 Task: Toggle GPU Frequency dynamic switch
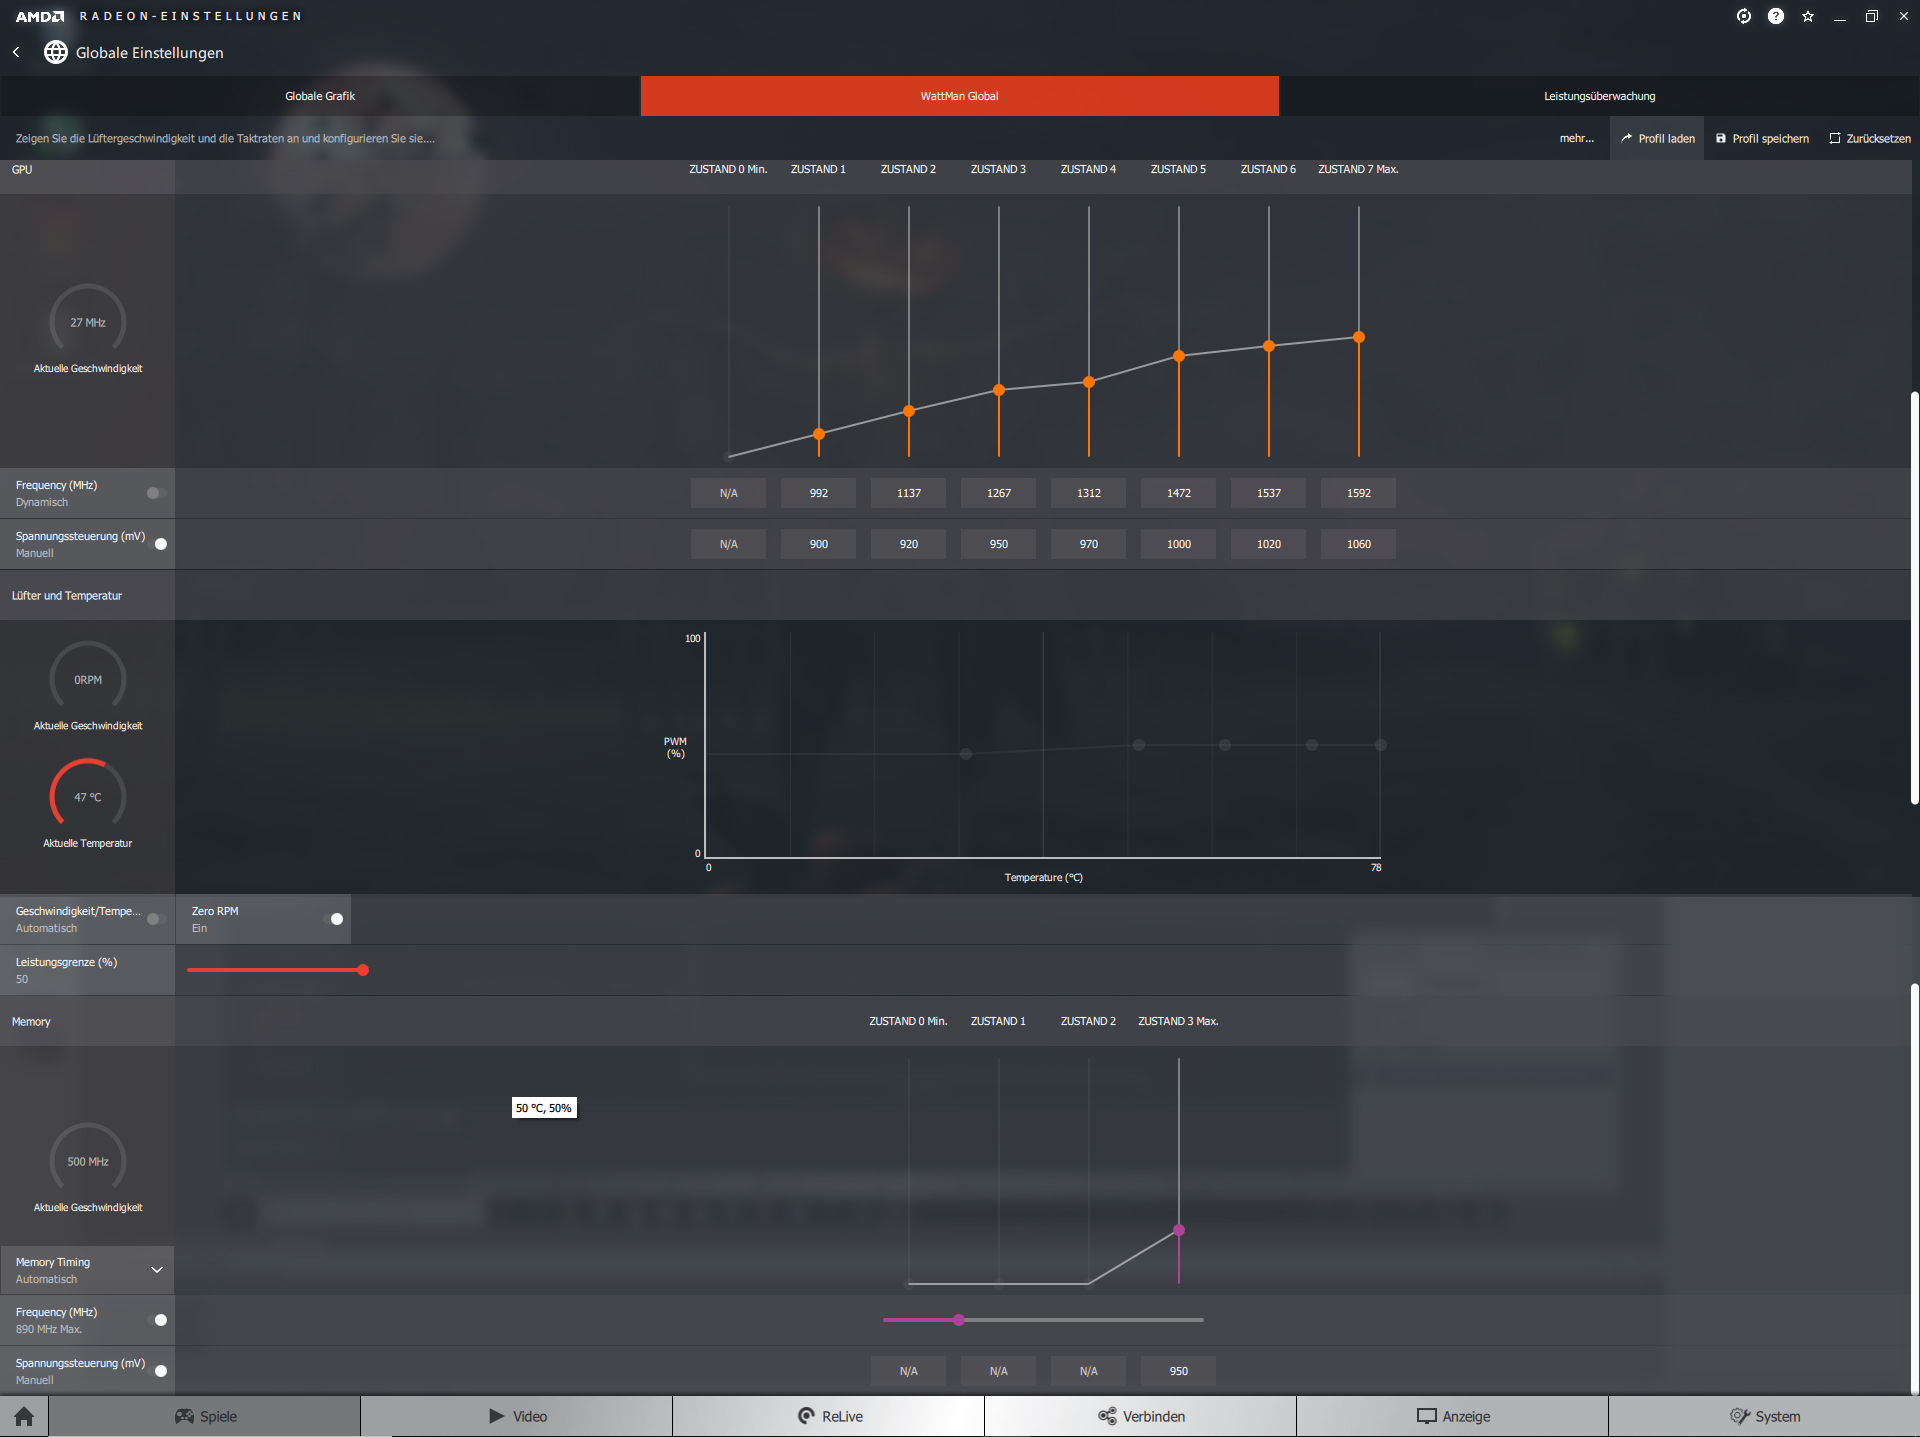(x=156, y=493)
